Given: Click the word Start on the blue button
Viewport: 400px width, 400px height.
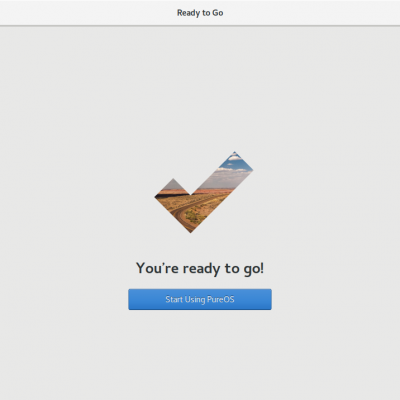Looking at the screenshot, I should coord(174,299).
